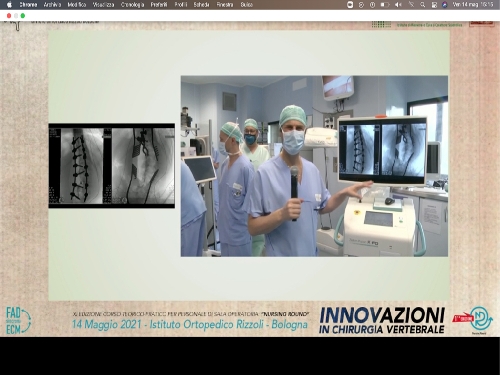500x375 pixels.
Task: Click the volume speaker icon
Action: tap(398, 5)
